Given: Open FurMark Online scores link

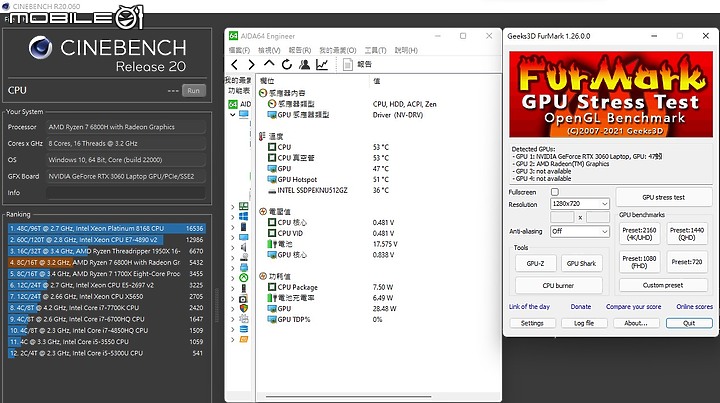Looking at the screenshot, I should (694, 307).
